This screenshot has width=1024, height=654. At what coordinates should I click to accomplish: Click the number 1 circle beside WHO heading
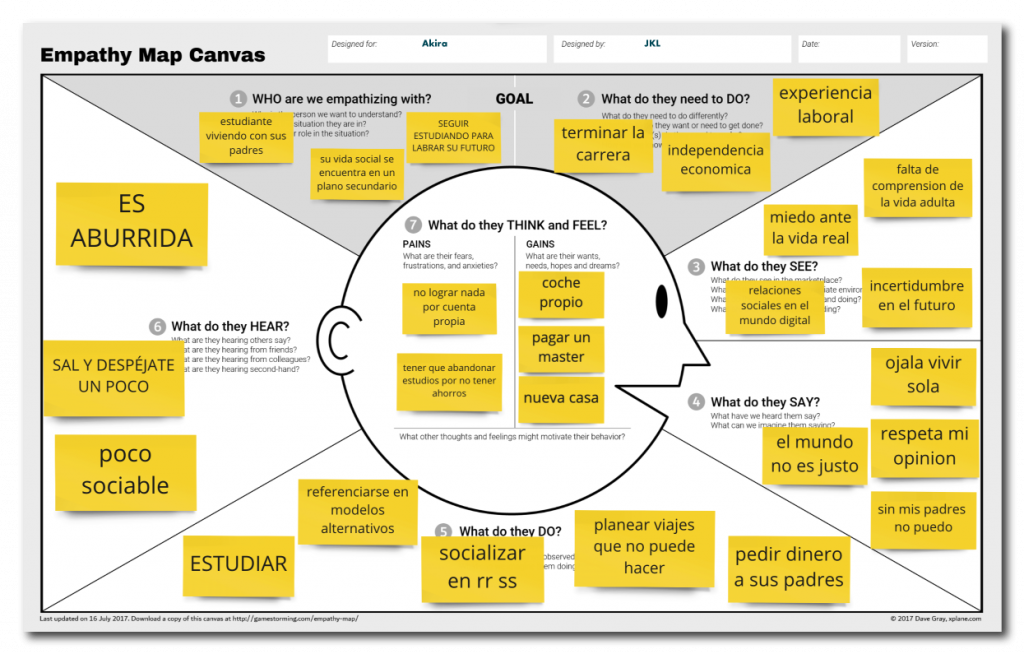coord(238,99)
